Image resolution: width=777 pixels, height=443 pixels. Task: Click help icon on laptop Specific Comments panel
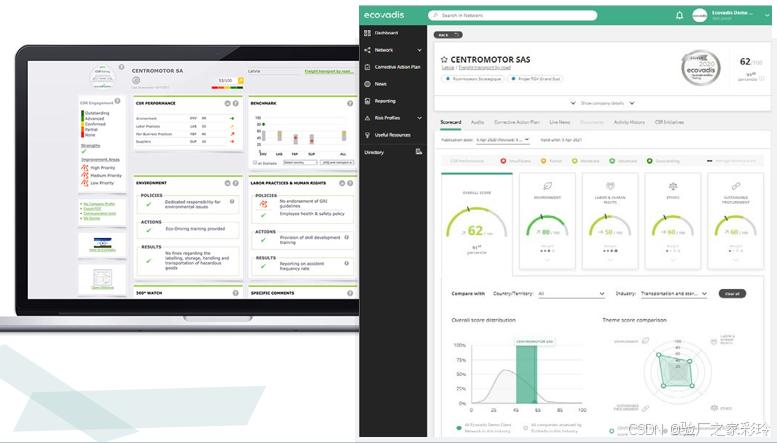[350, 293]
